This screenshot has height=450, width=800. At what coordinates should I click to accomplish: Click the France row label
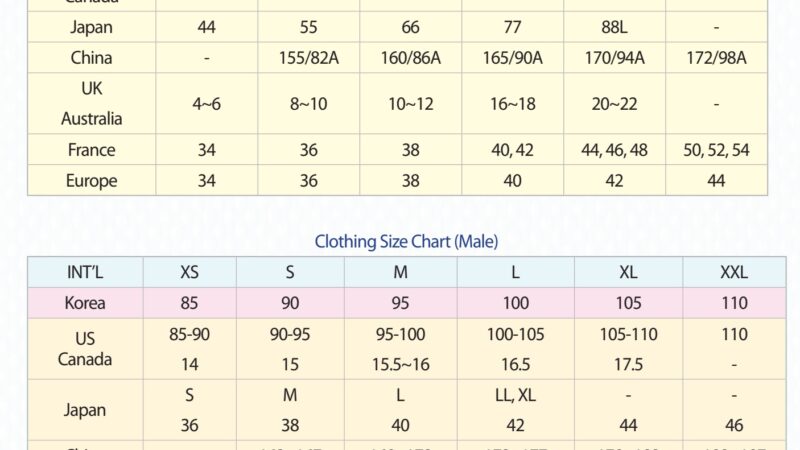(92, 150)
